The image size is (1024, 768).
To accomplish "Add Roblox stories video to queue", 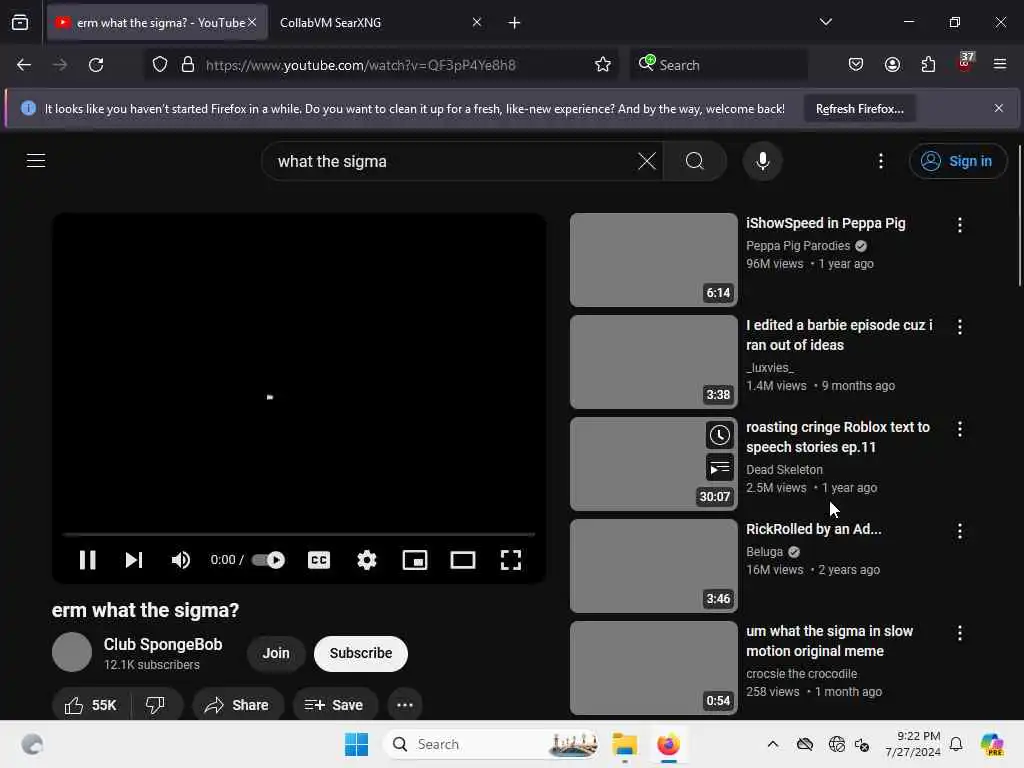I will pyautogui.click(x=720, y=468).
